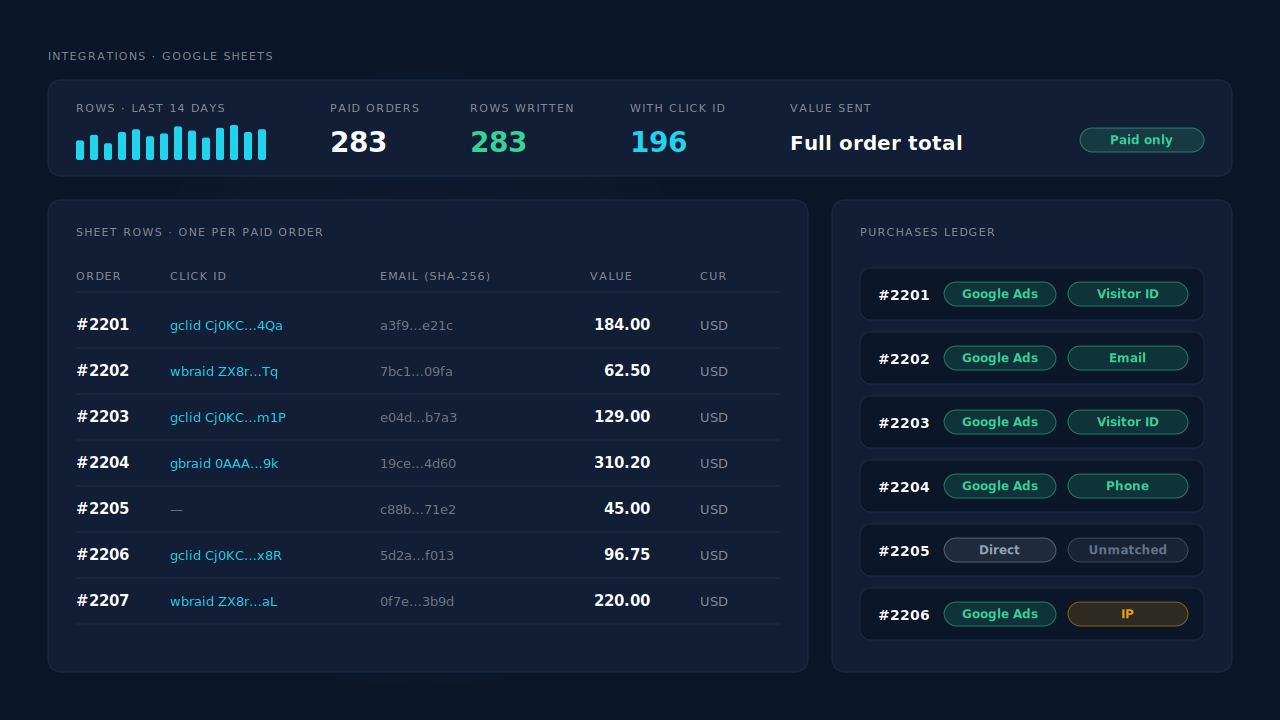Click the value 184.00
Screen dimensions: 1280x720
pos(622,325)
